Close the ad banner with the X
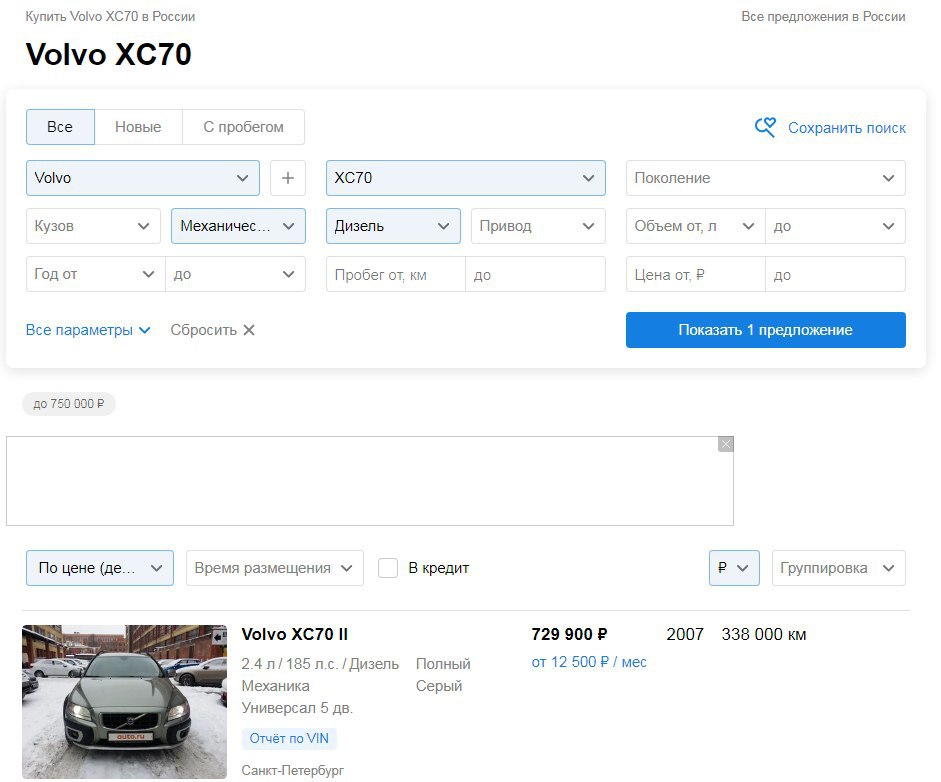 [x=726, y=444]
